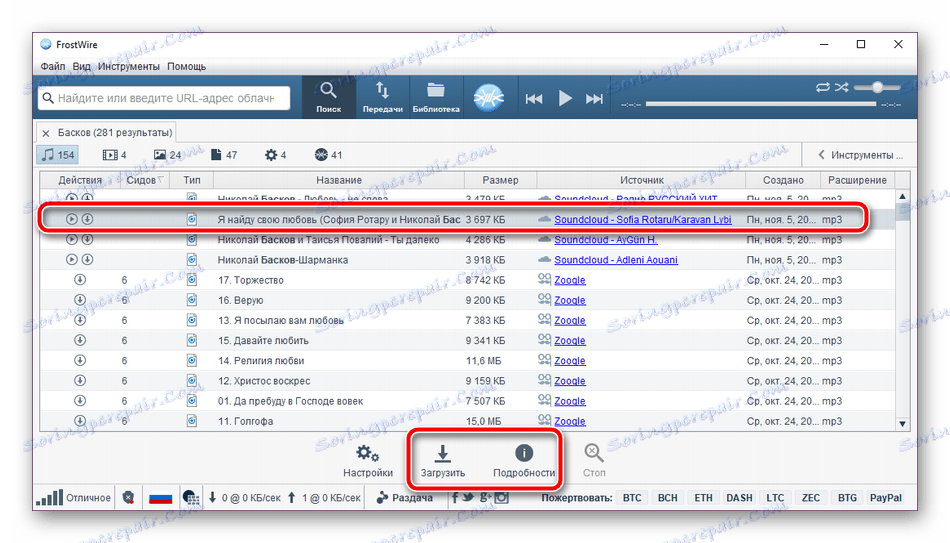Download 'Николай Басков-Шарманка' via row icon
Image resolution: width=950 pixels, height=543 pixels.
87,259
